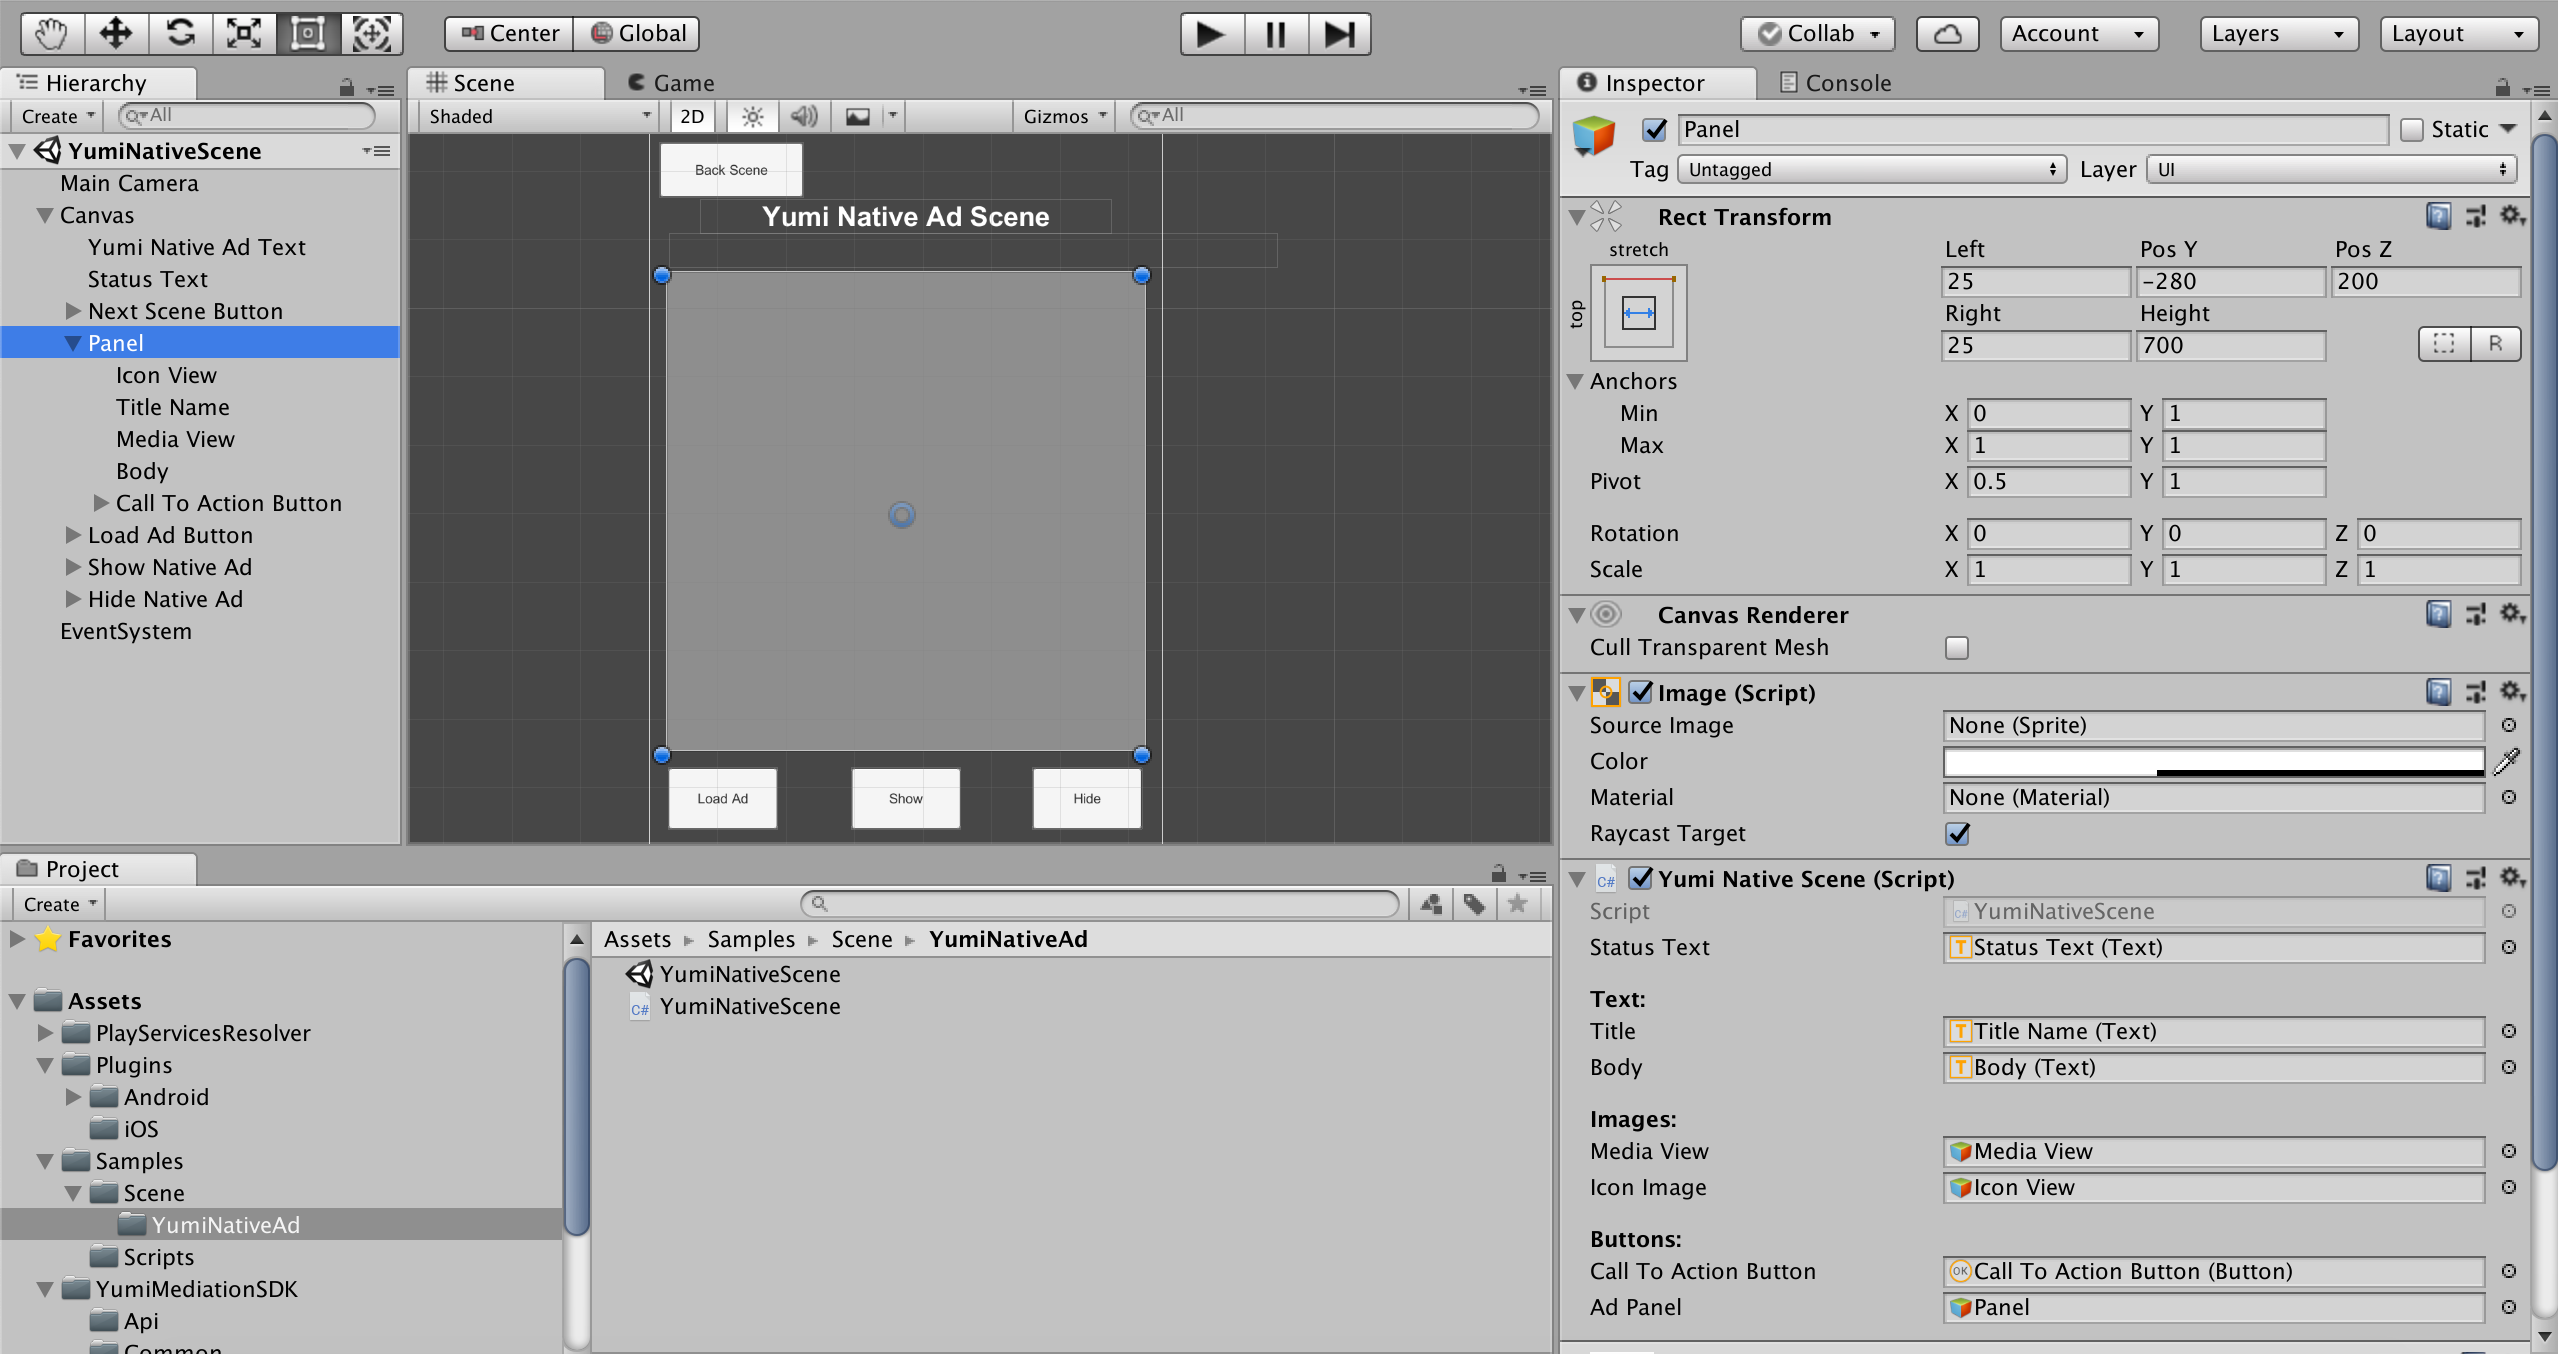The width and height of the screenshot is (2558, 1354).
Task: Click the cloud services icon
Action: 1947,34
